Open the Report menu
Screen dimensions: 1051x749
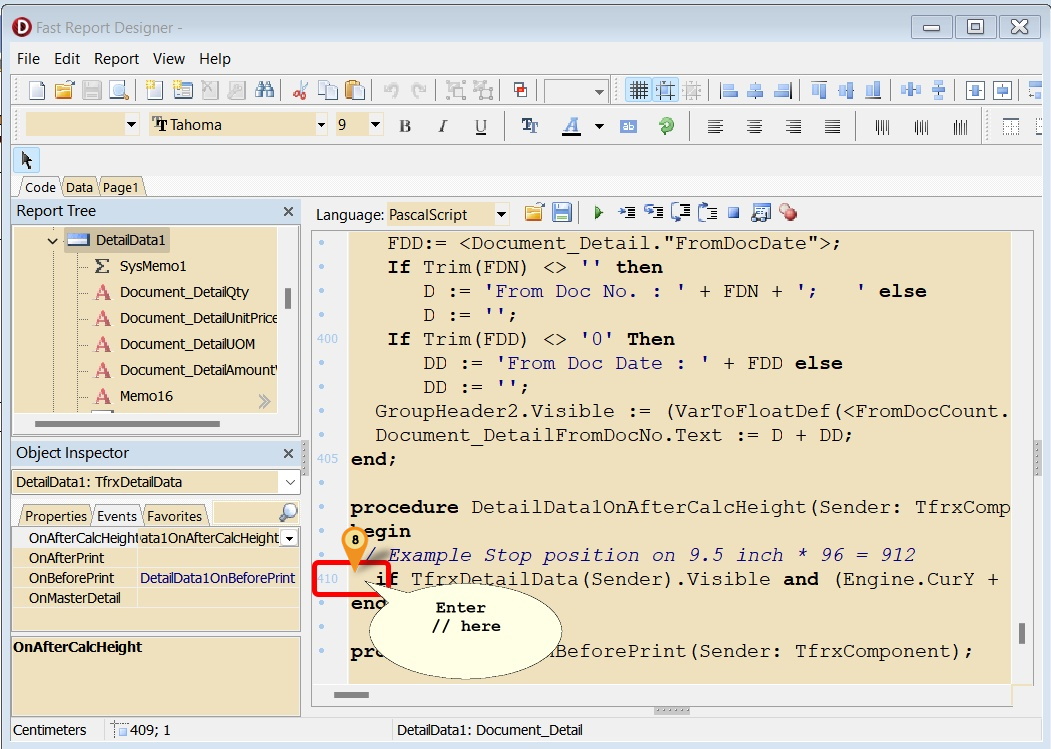coord(116,59)
